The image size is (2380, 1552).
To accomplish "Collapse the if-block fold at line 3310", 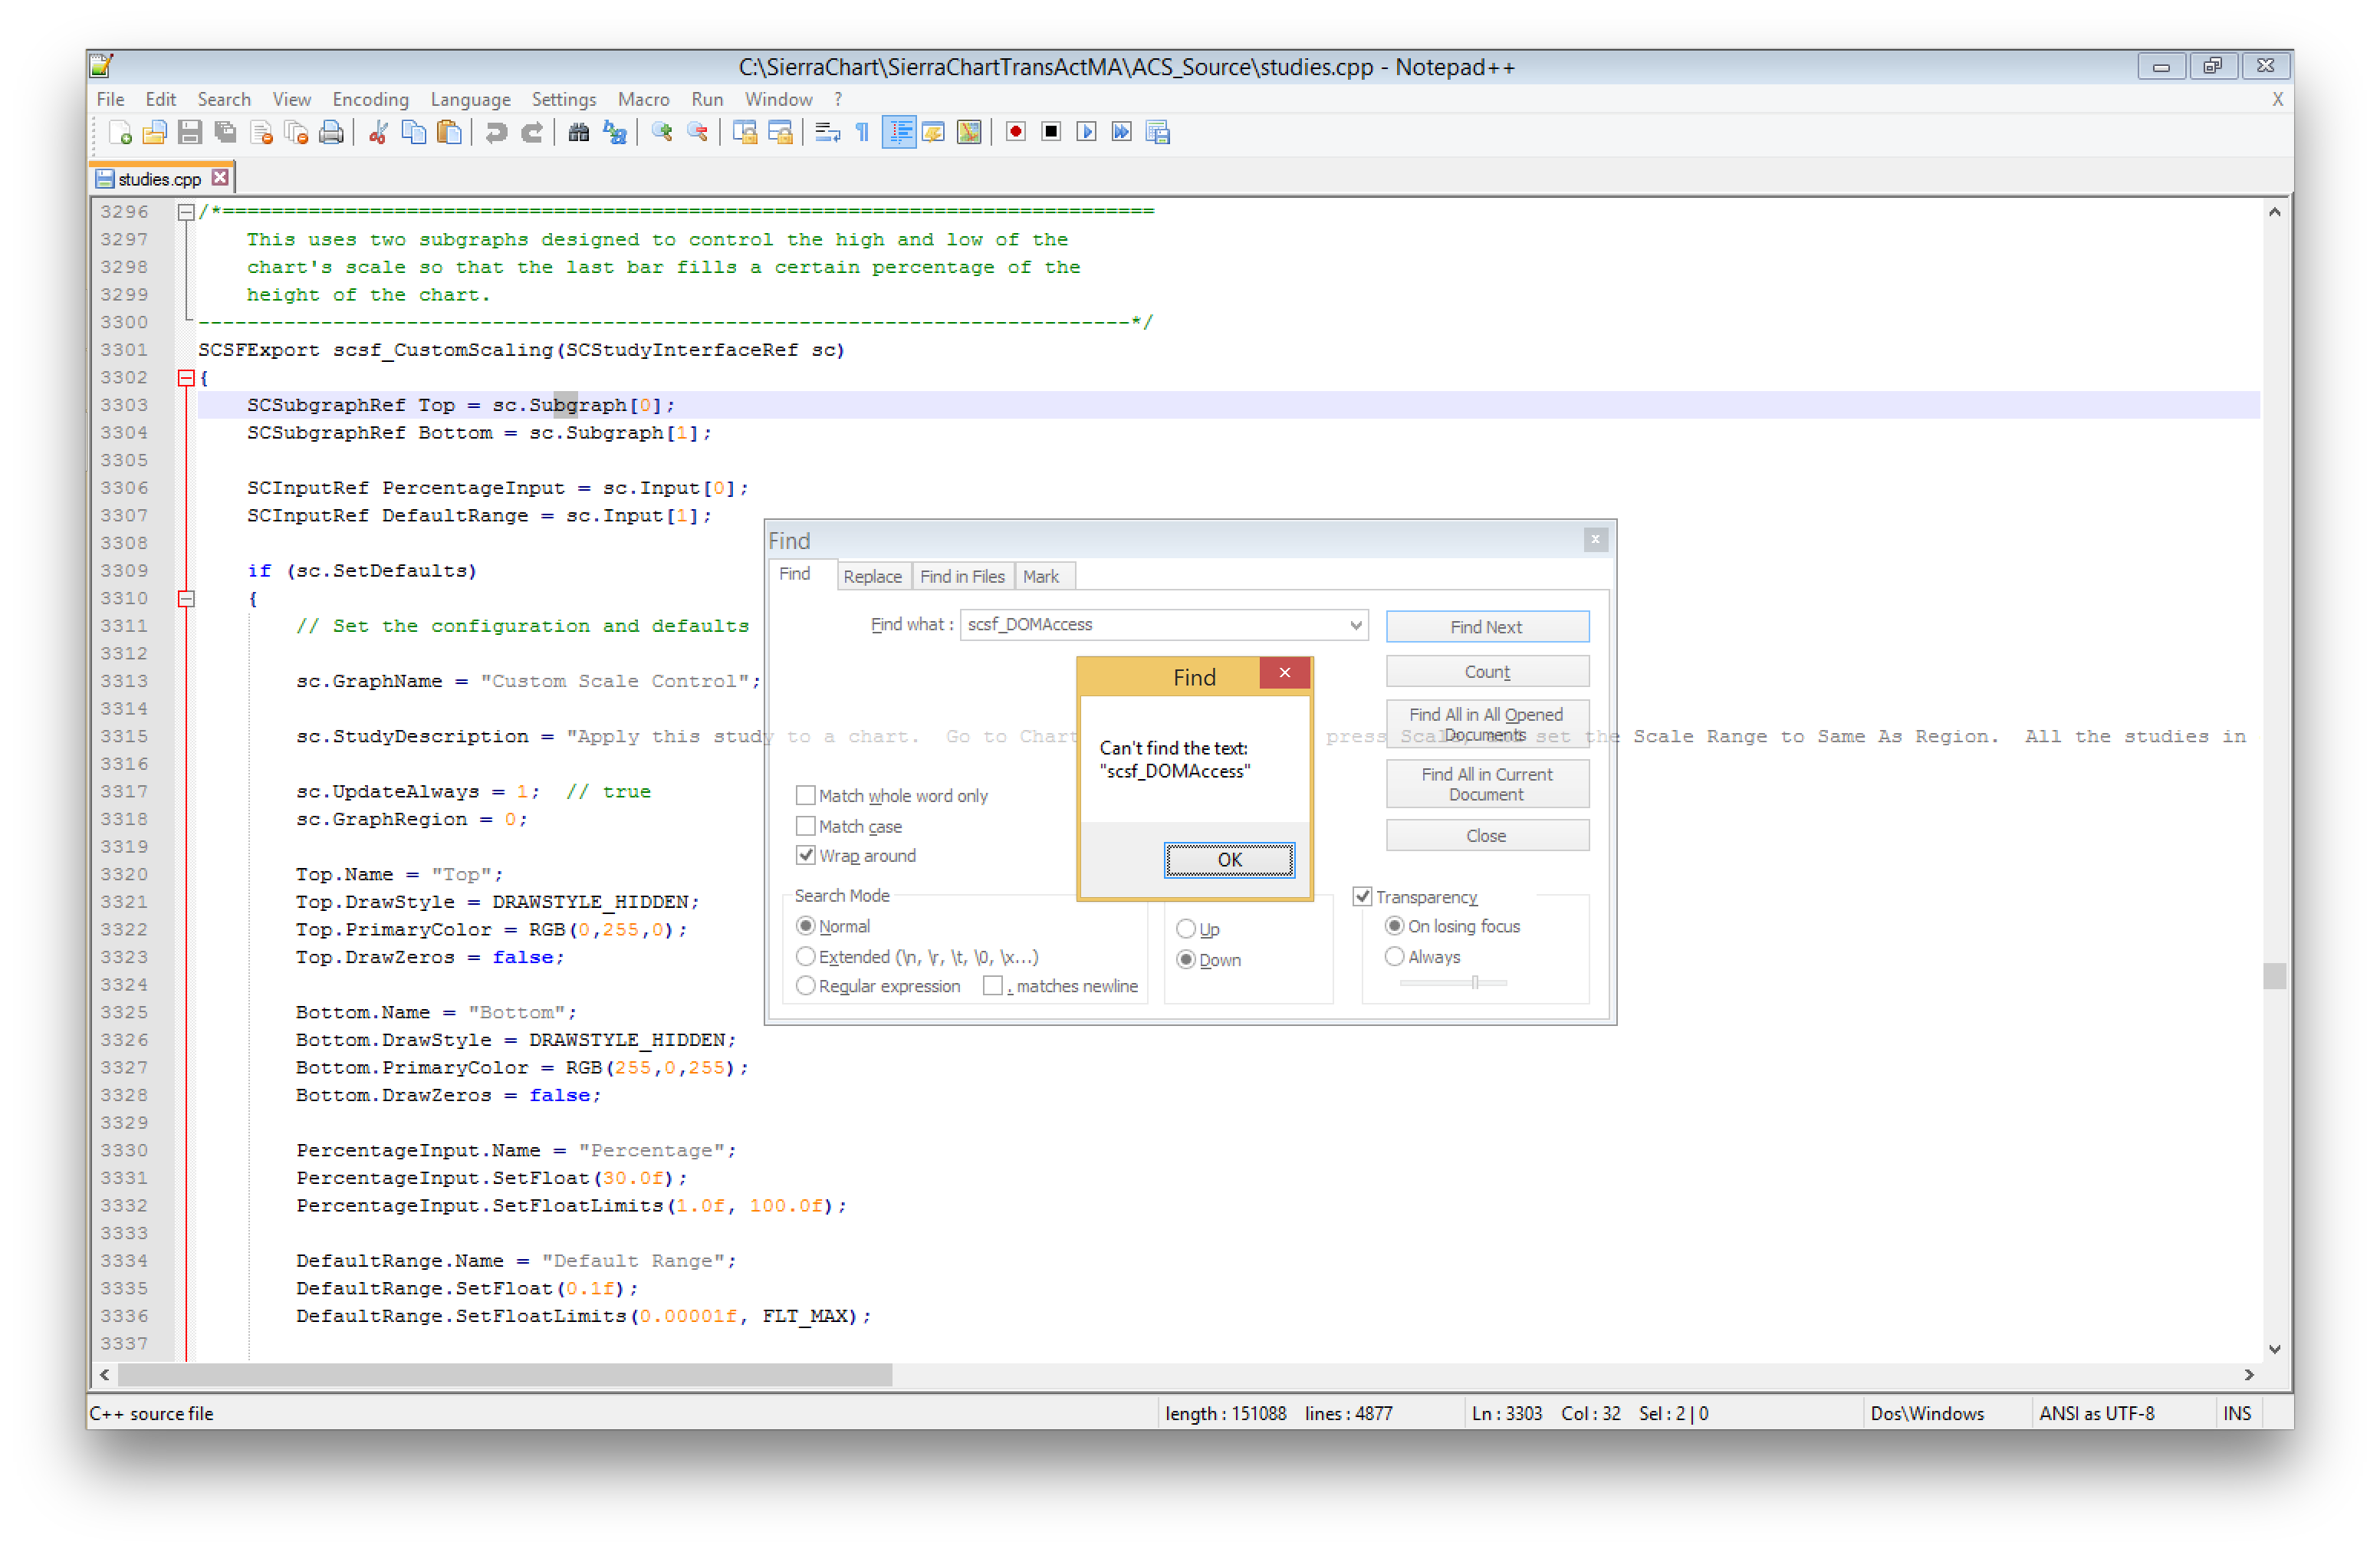I will click(186, 599).
